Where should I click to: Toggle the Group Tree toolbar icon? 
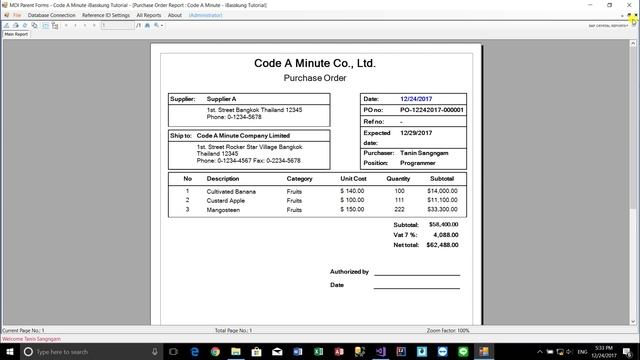(x=55, y=25)
